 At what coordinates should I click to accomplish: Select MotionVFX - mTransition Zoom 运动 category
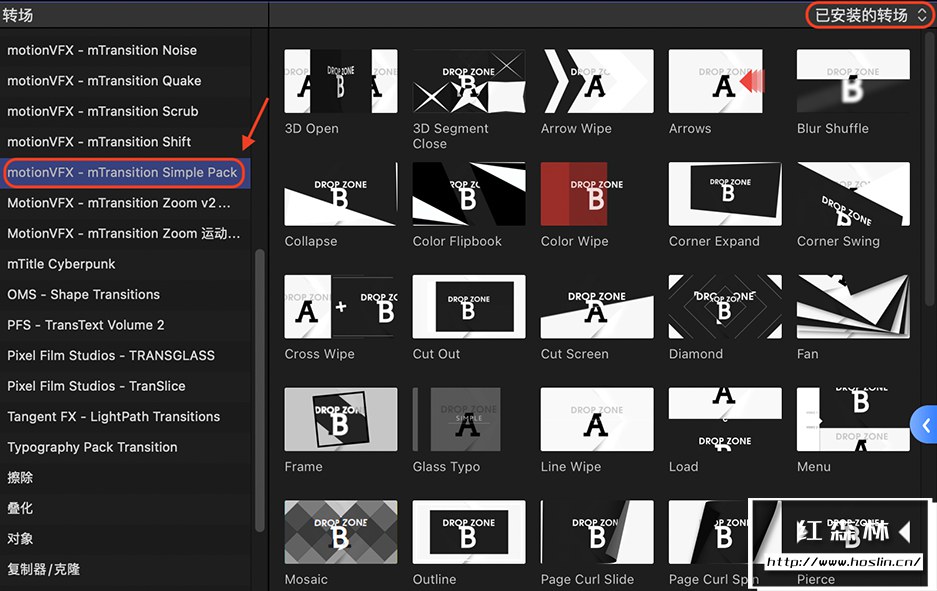coord(125,234)
